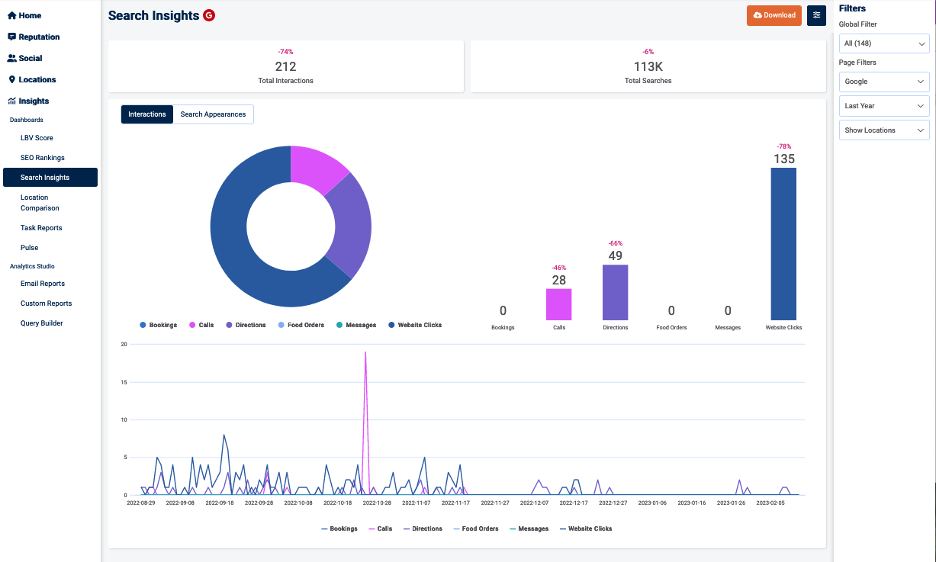Screen dimensions: 936x562
Task: Open the All (148) global filter dropdown
Action: click(884, 43)
